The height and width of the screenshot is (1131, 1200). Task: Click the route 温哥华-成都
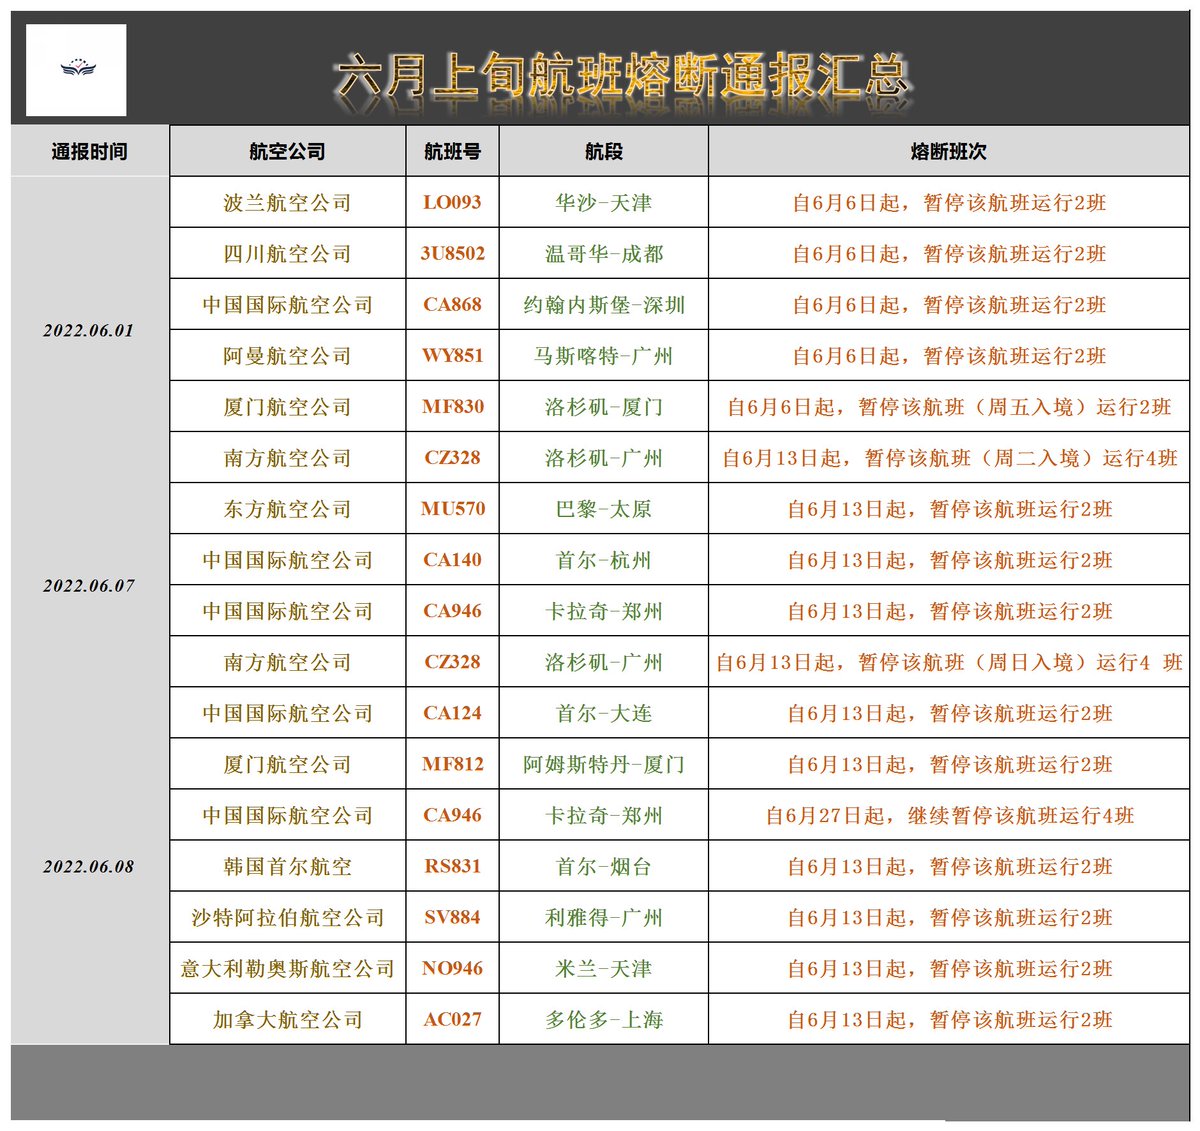tap(604, 254)
